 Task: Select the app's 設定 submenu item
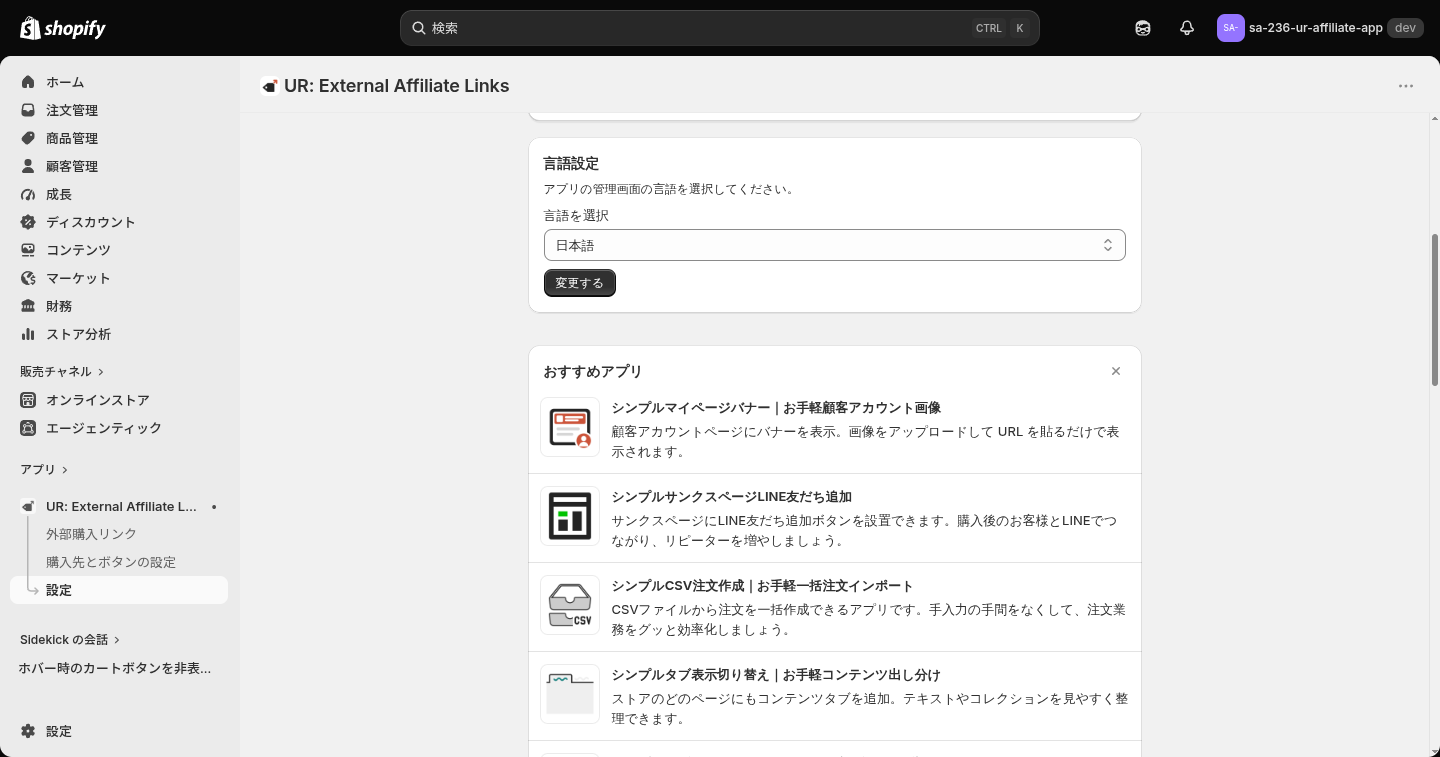[x=119, y=590]
